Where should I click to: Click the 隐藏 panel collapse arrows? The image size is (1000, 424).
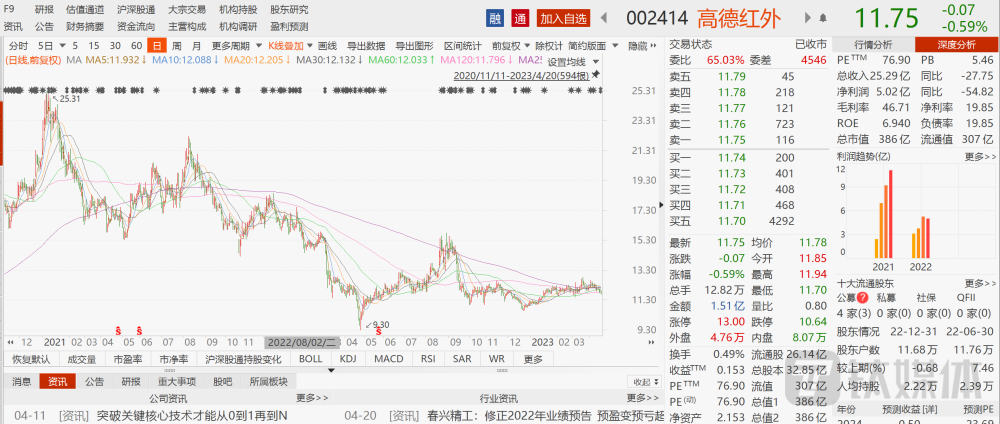tap(652, 46)
